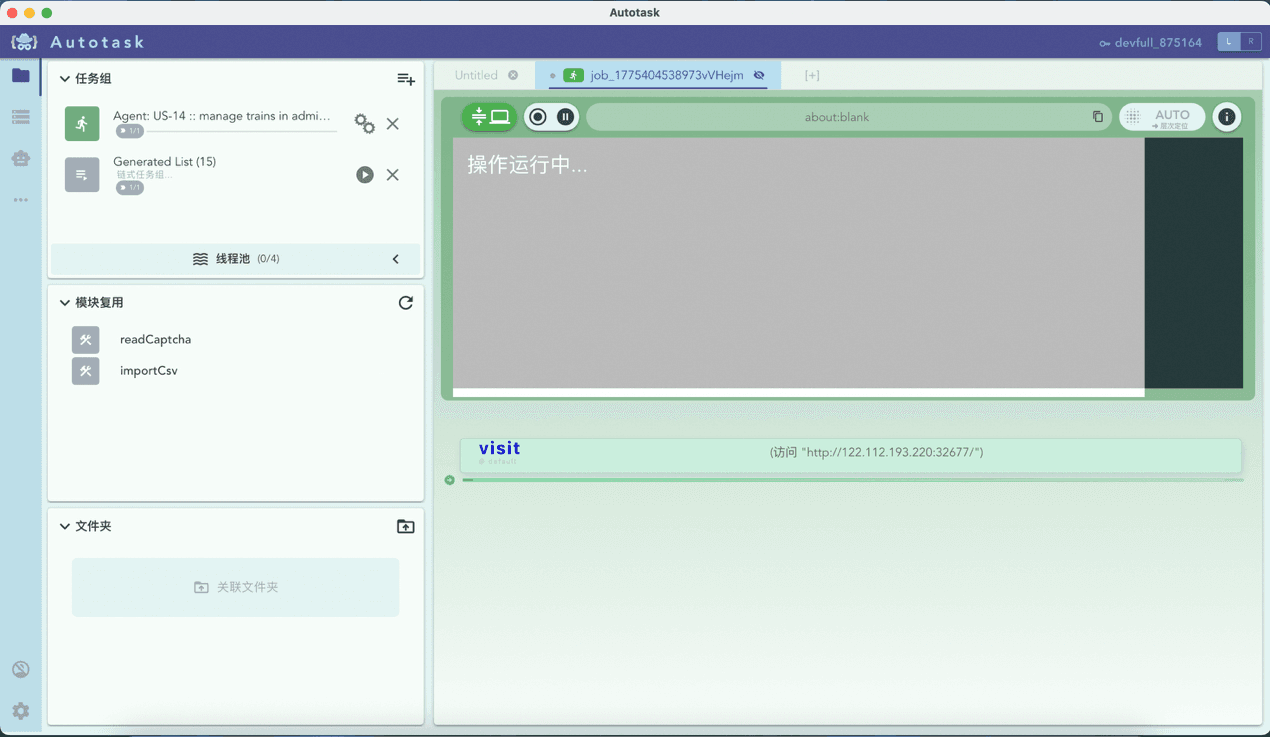1270x737 pixels.
Task: Open a new tab with [+]
Action: click(x=812, y=75)
